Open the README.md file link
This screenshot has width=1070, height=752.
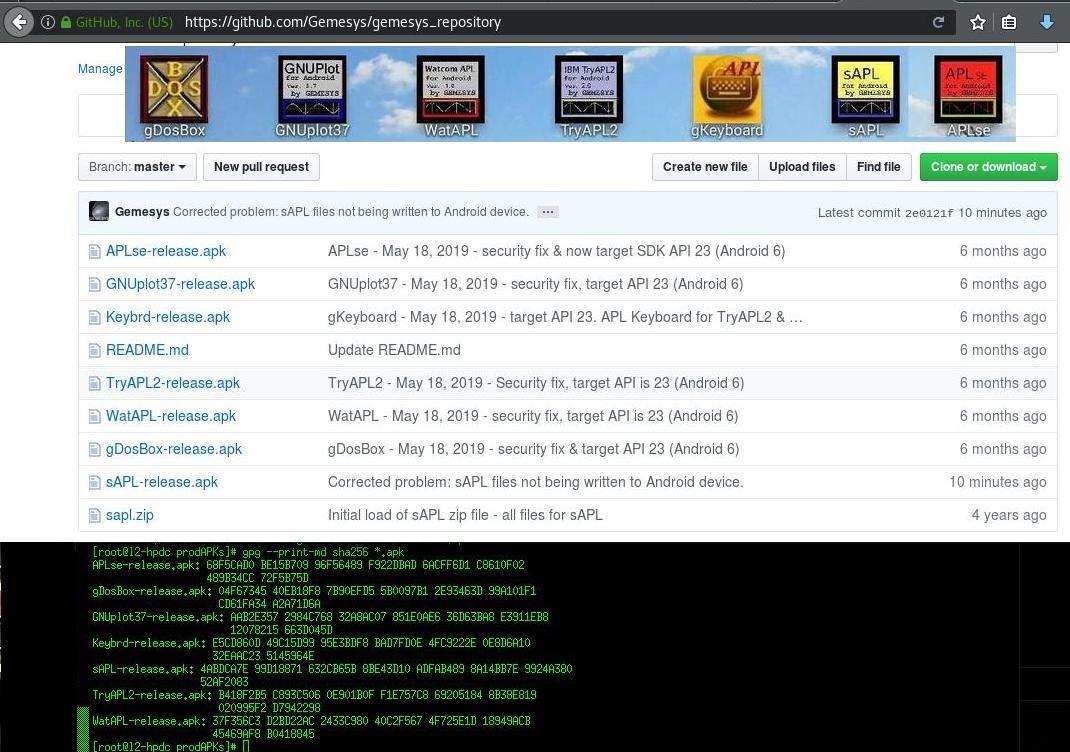tap(147, 350)
